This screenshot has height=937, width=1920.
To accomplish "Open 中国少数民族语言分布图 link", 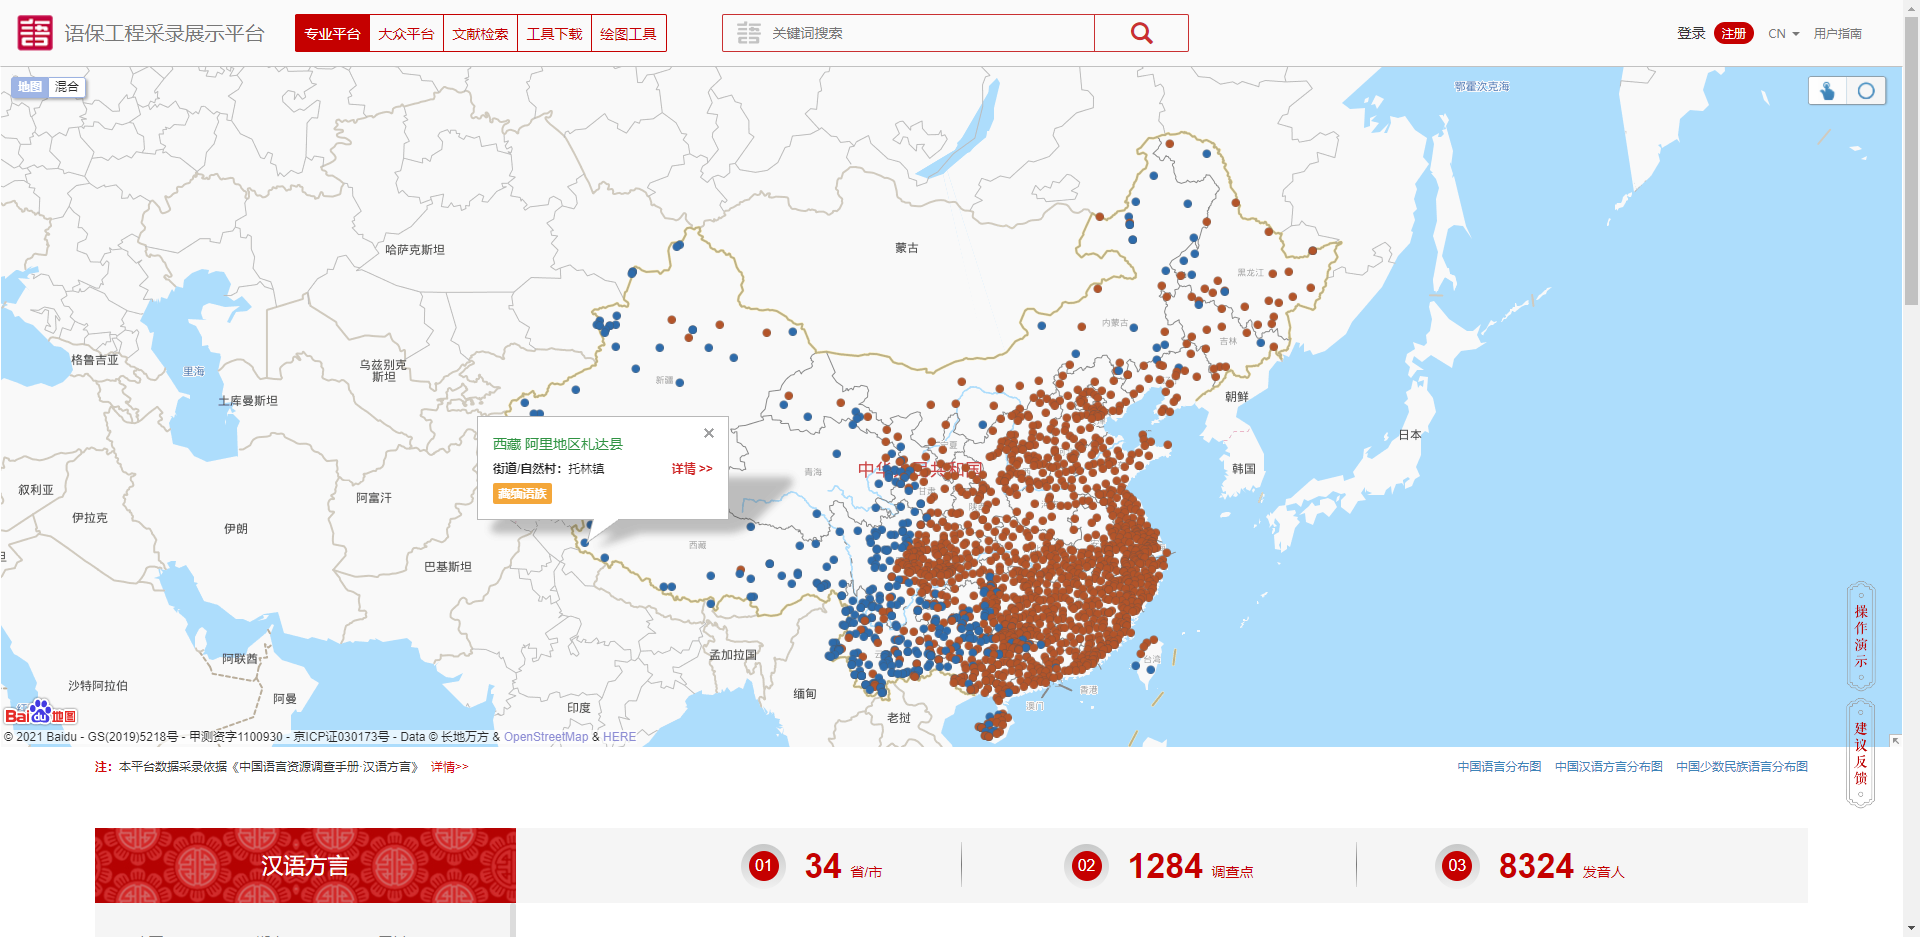I will coord(1742,767).
